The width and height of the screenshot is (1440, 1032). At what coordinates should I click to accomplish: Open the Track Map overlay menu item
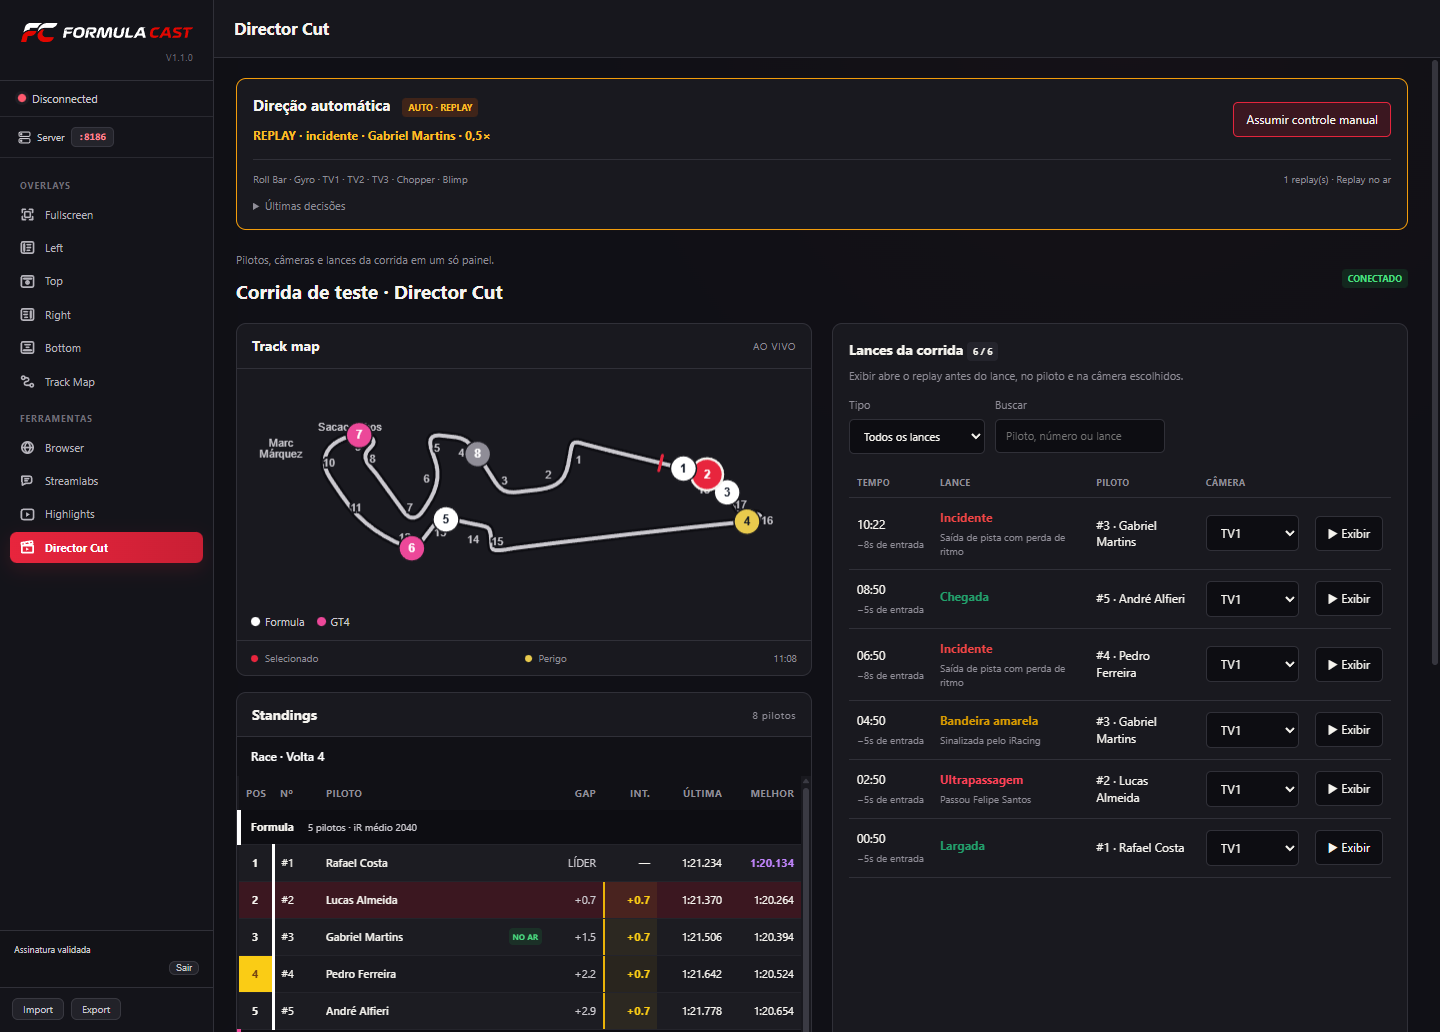106,382
